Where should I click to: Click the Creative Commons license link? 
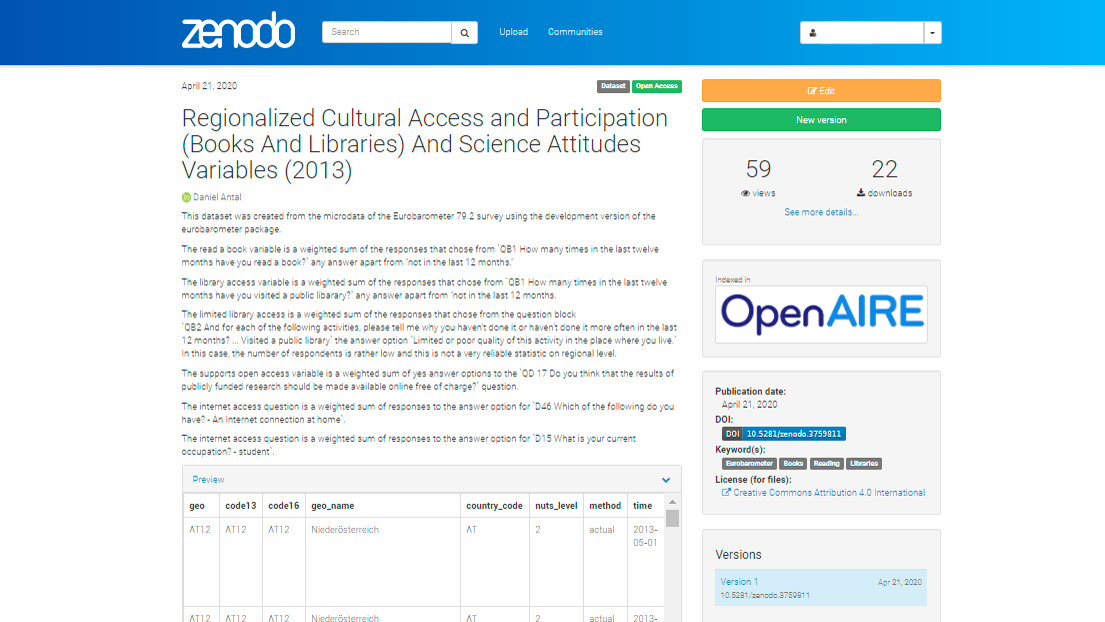[x=828, y=492]
